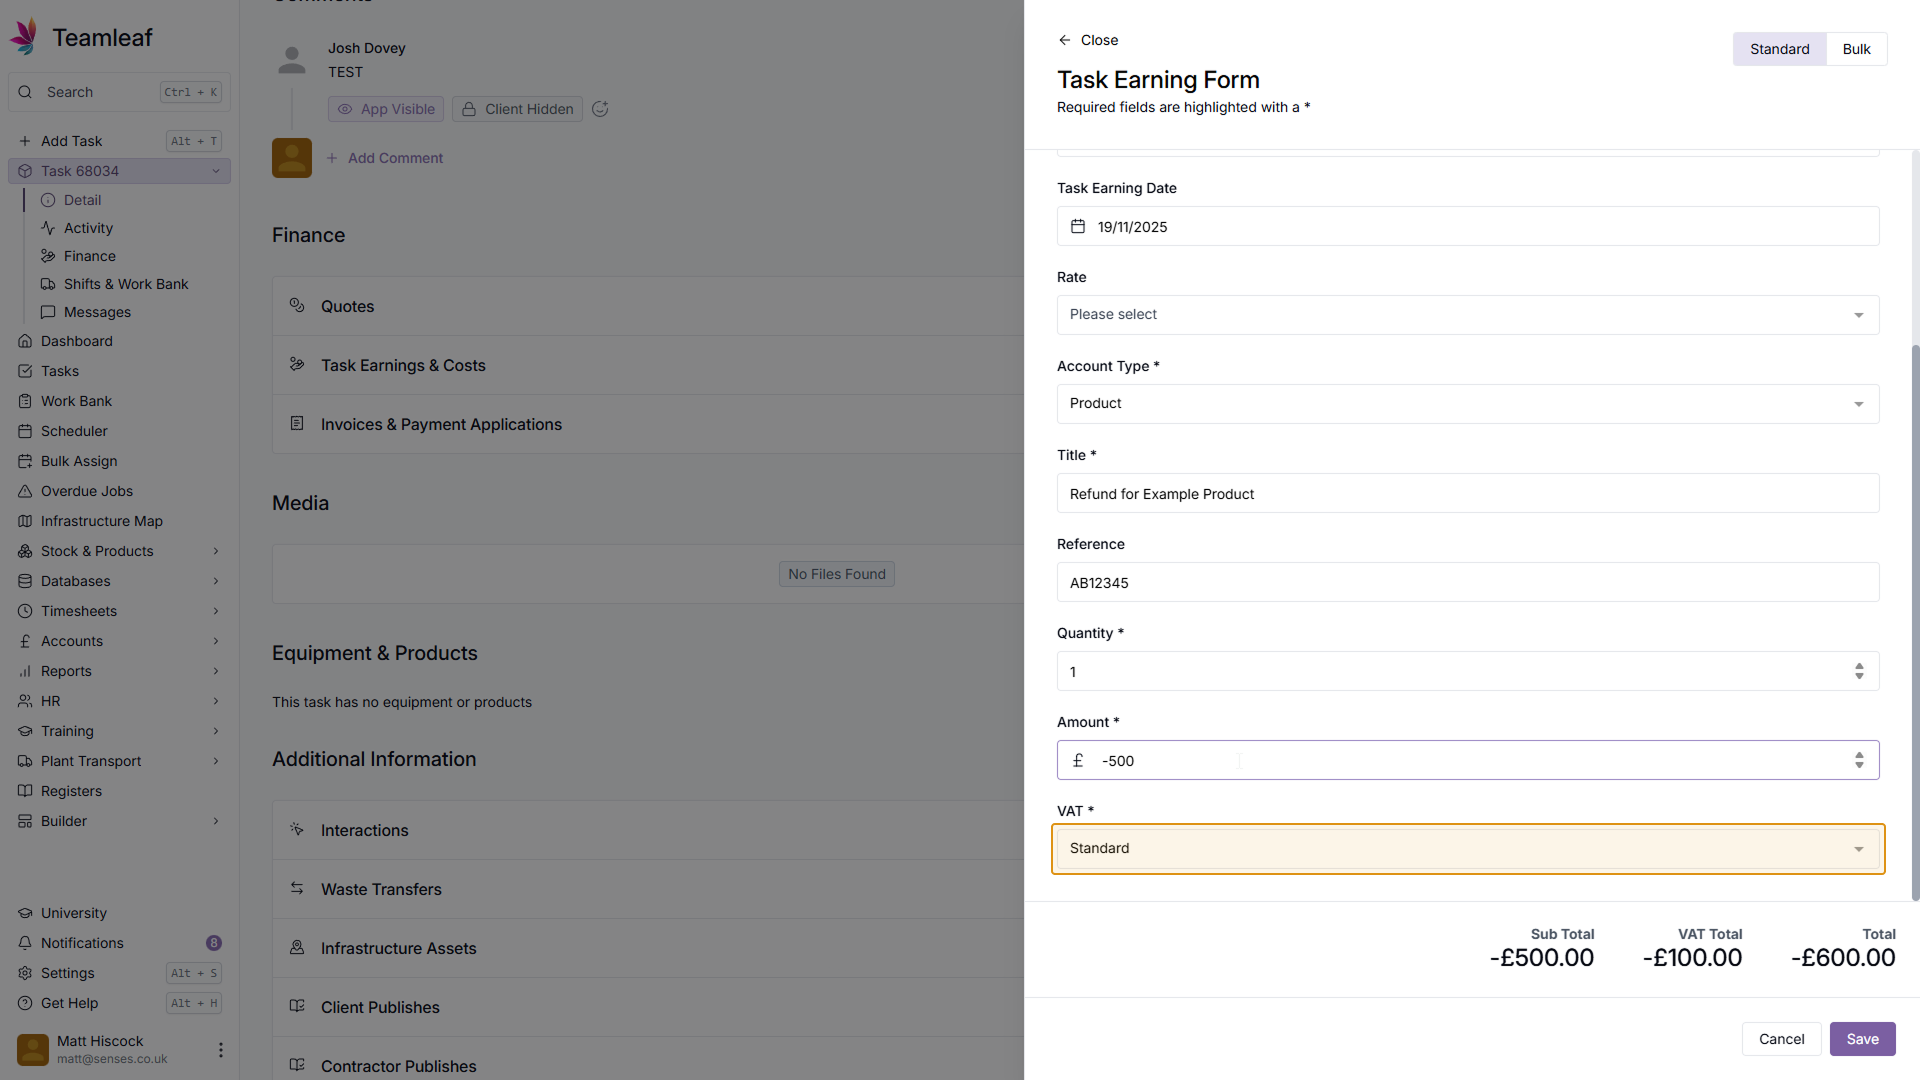Click the calendar icon in Task Earning Date

click(x=1078, y=227)
